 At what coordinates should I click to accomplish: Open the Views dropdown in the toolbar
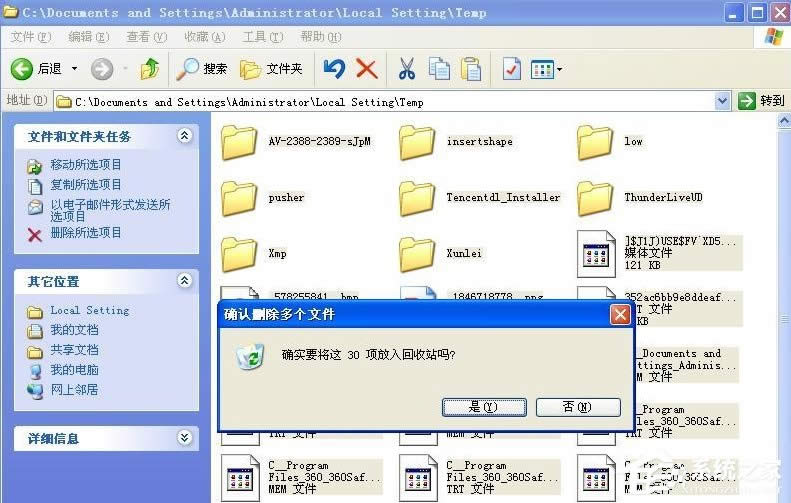(546, 69)
